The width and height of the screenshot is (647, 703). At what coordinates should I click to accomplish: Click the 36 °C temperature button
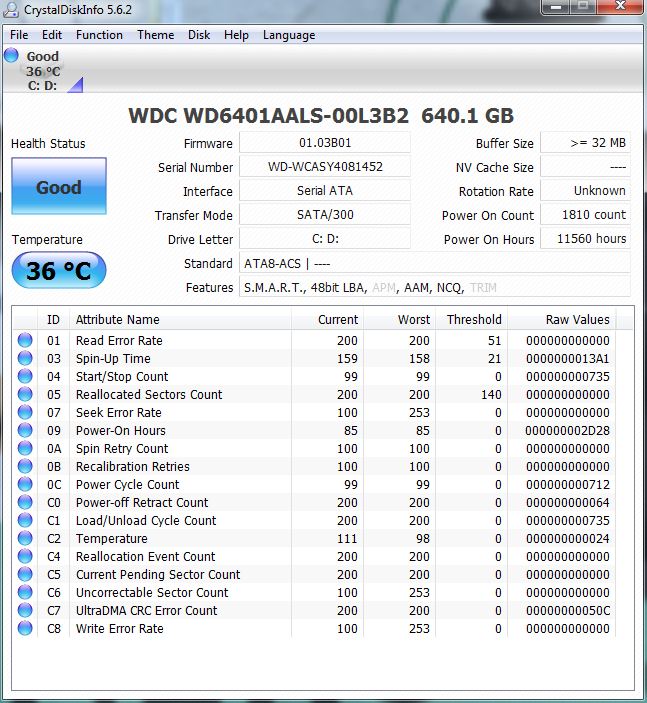coord(59,270)
